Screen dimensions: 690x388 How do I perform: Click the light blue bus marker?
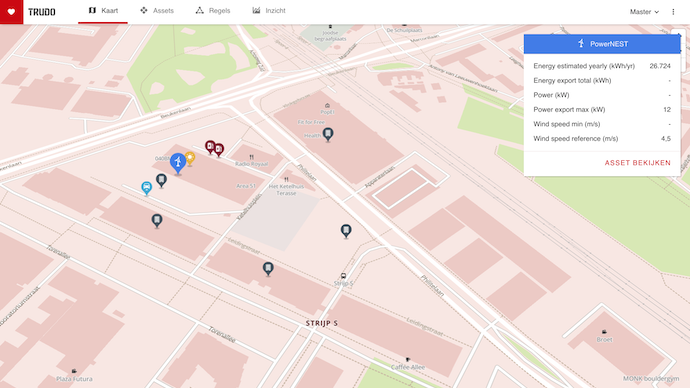coord(147,188)
